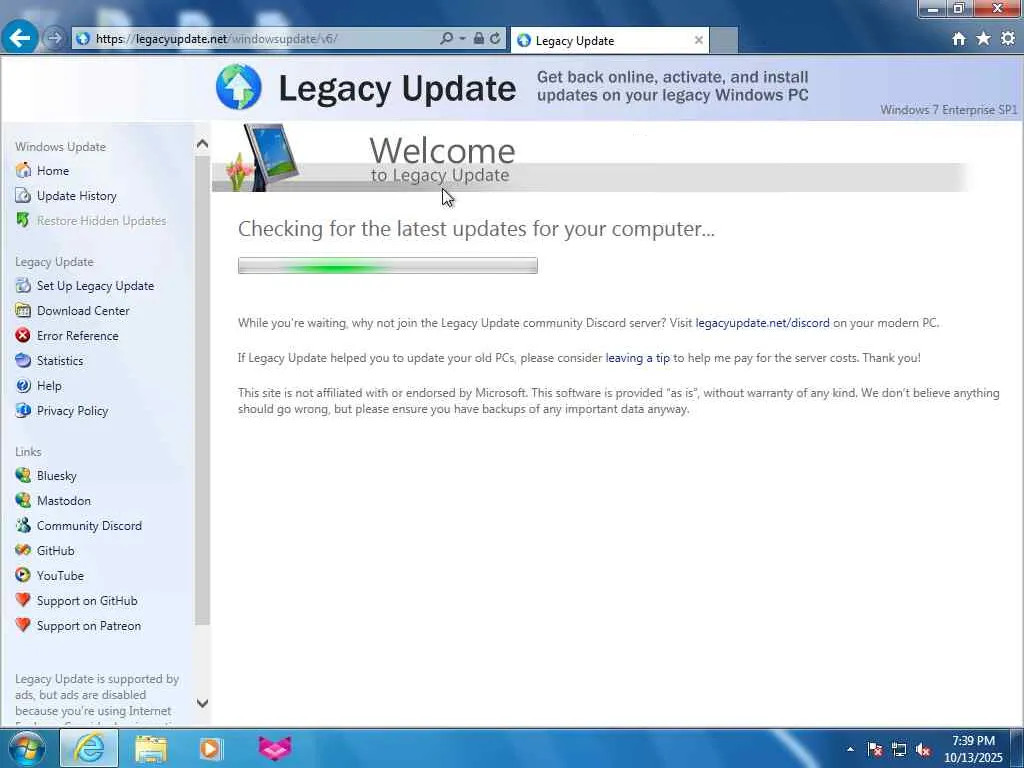1024x768 pixels.
Task: Click the Mastodon icon in Links
Action: pos(24,500)
